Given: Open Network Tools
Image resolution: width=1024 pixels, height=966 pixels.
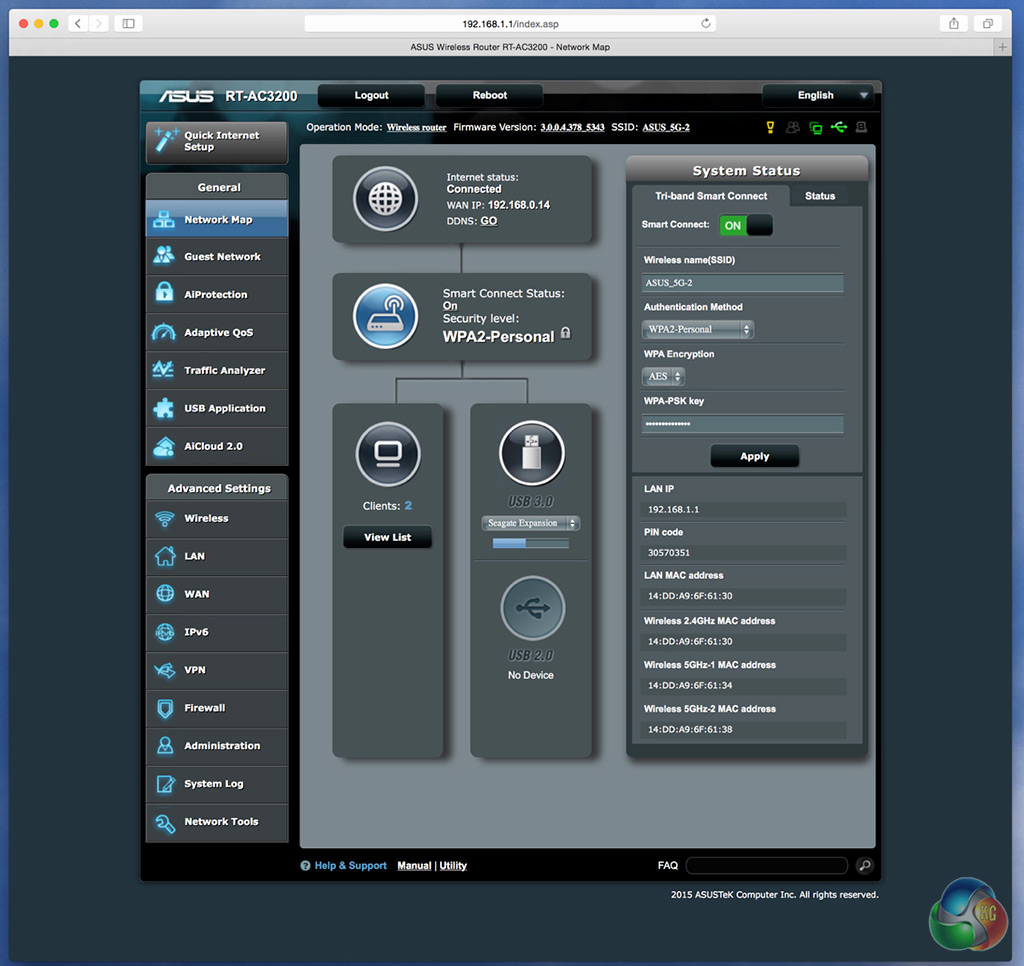Looking at the screenshot, I should coord(217,822).
